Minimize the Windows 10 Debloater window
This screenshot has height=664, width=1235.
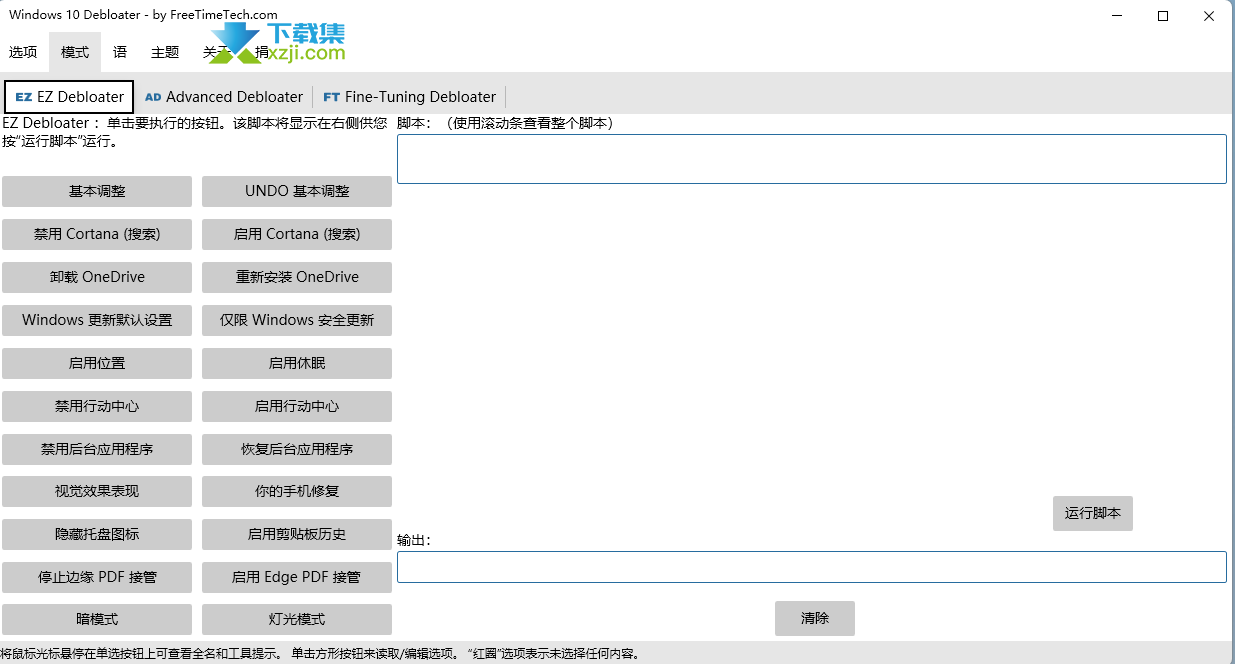[x=1117, y=15]
